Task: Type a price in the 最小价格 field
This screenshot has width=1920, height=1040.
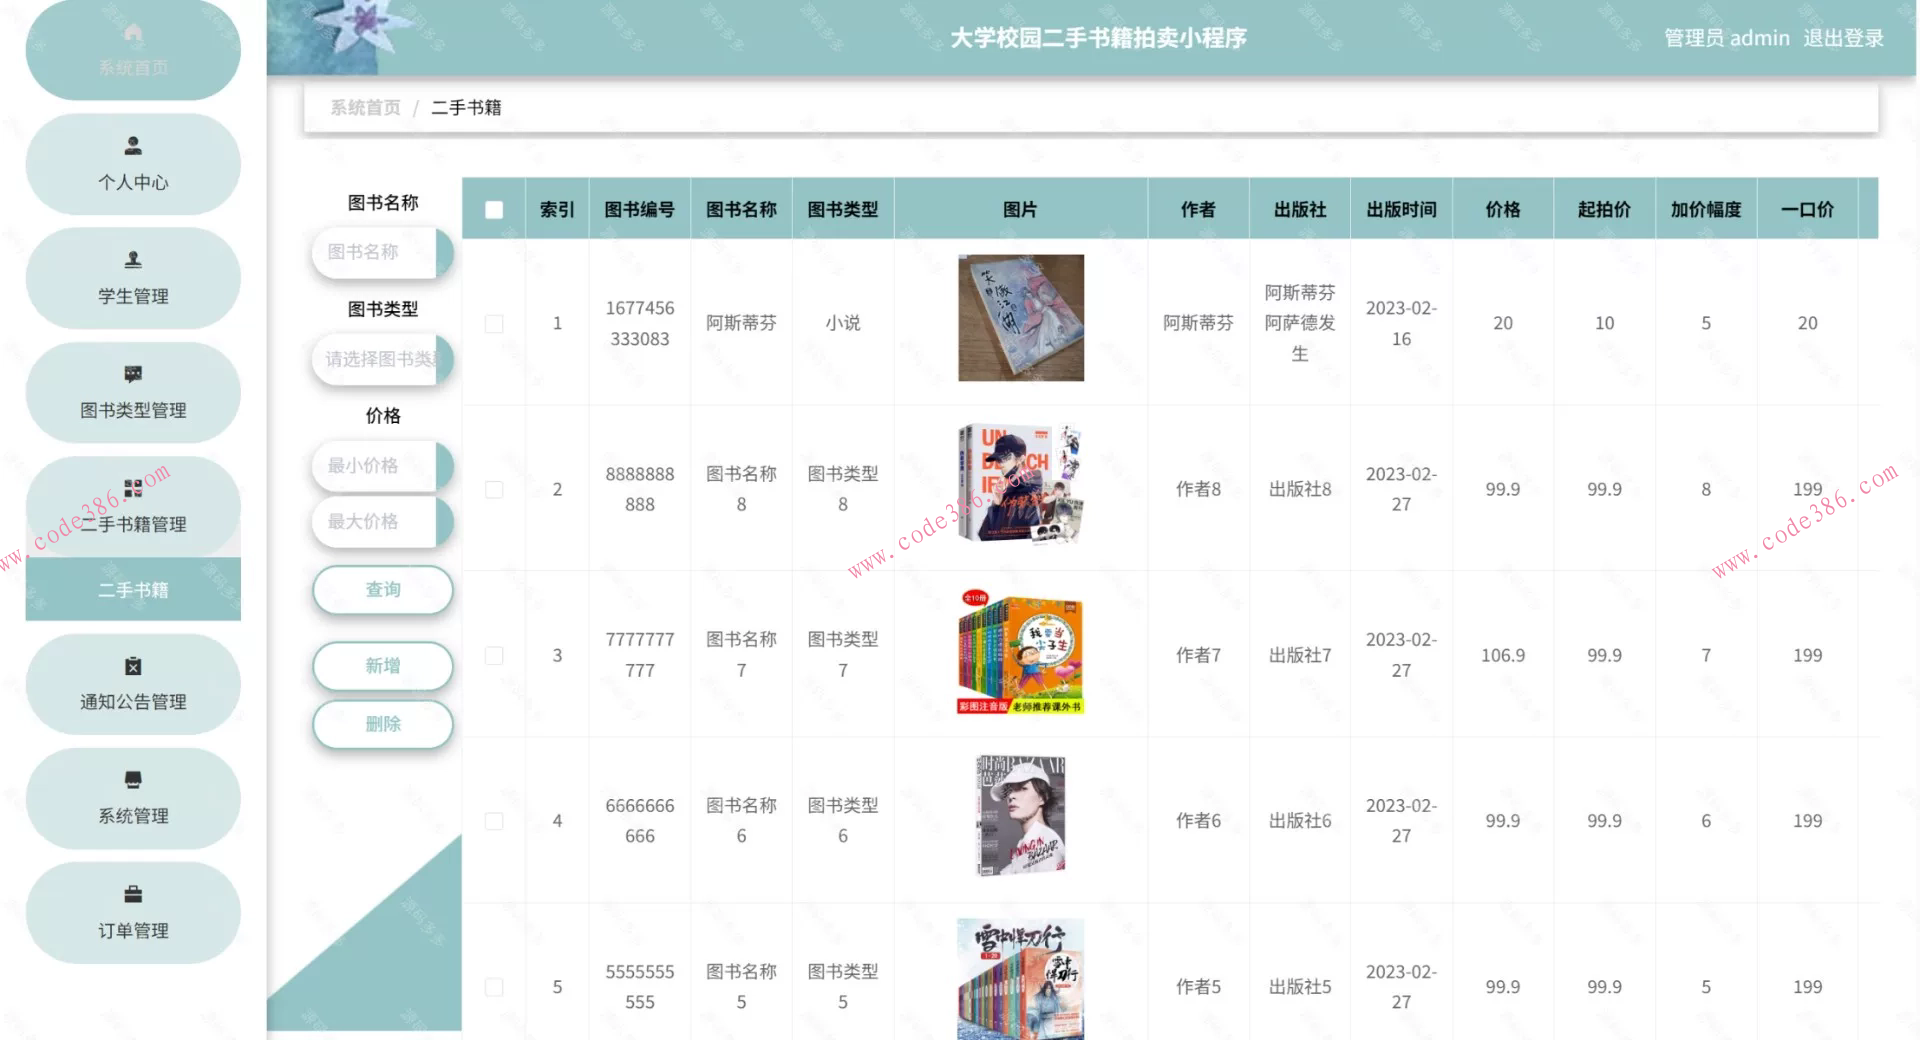Action: 381,465
